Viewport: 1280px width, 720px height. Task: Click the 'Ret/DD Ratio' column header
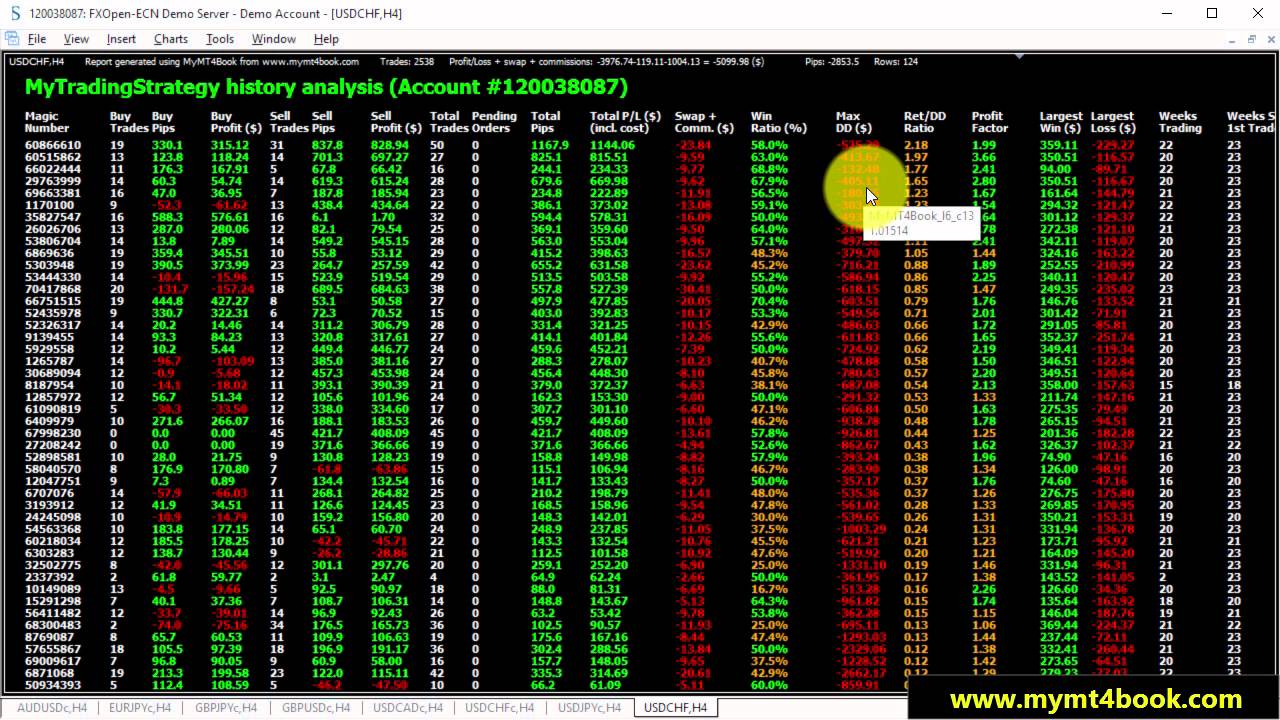[925, 122]
